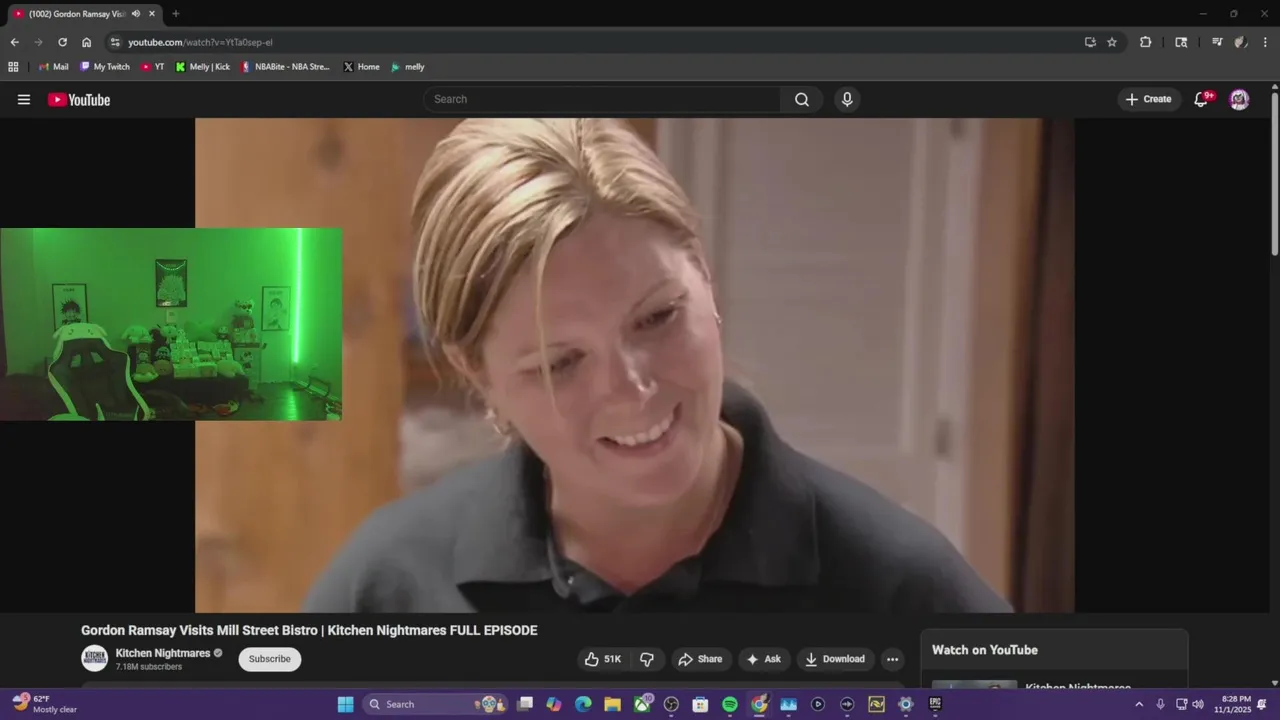Viewport: 1280px width, 720px height.
Task: Click the 7.18M subscribers text
Action: pyautogui.click(x=149, y=667)
